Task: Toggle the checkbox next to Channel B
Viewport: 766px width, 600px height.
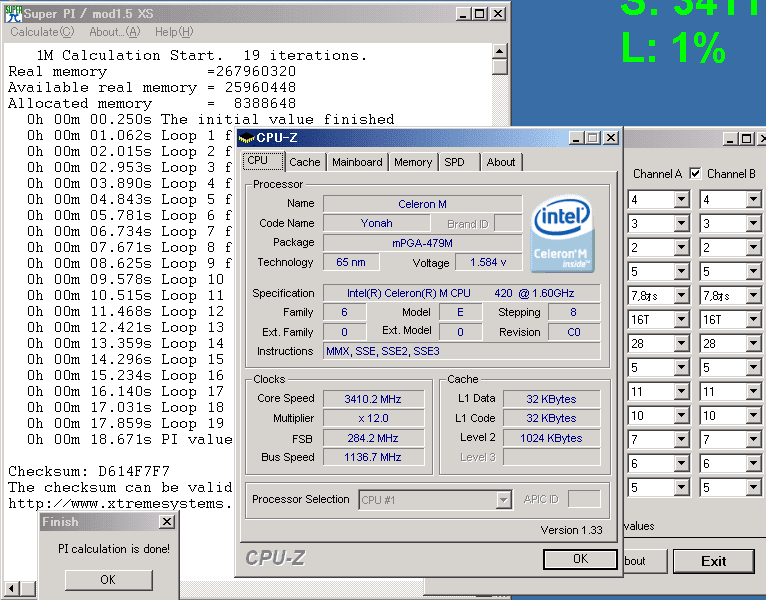Action: pyautogui.click(x=695, y=173)
